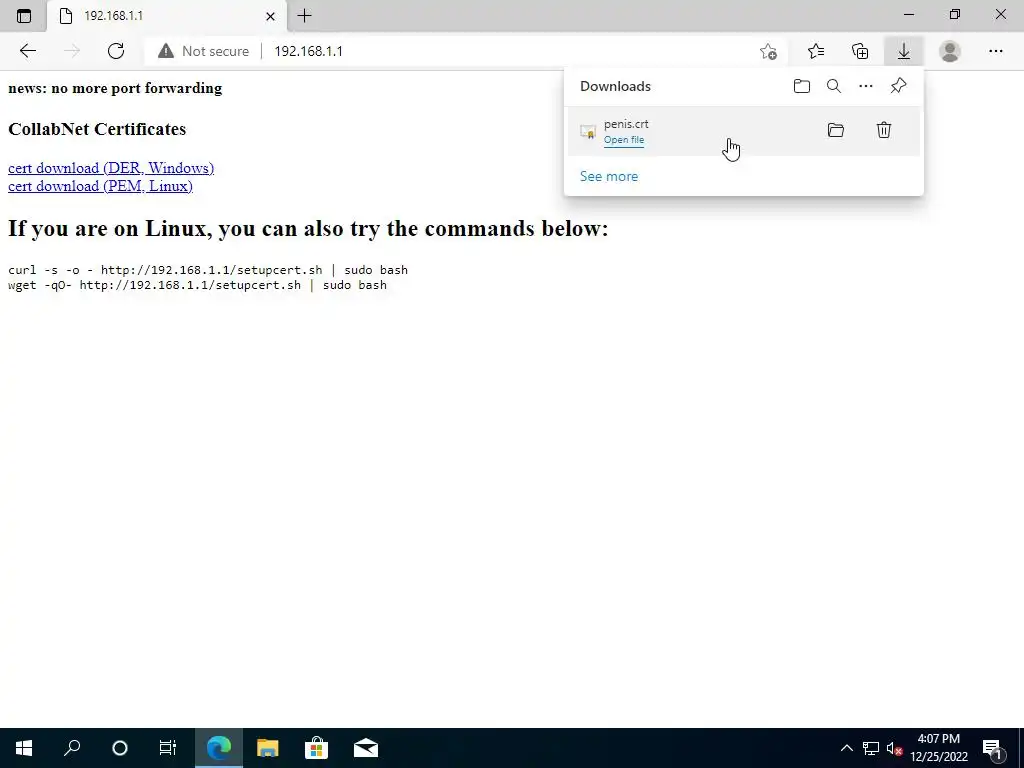Pin the Downloads panel
The image size is (1024, 768).
[x=899, y=86]
